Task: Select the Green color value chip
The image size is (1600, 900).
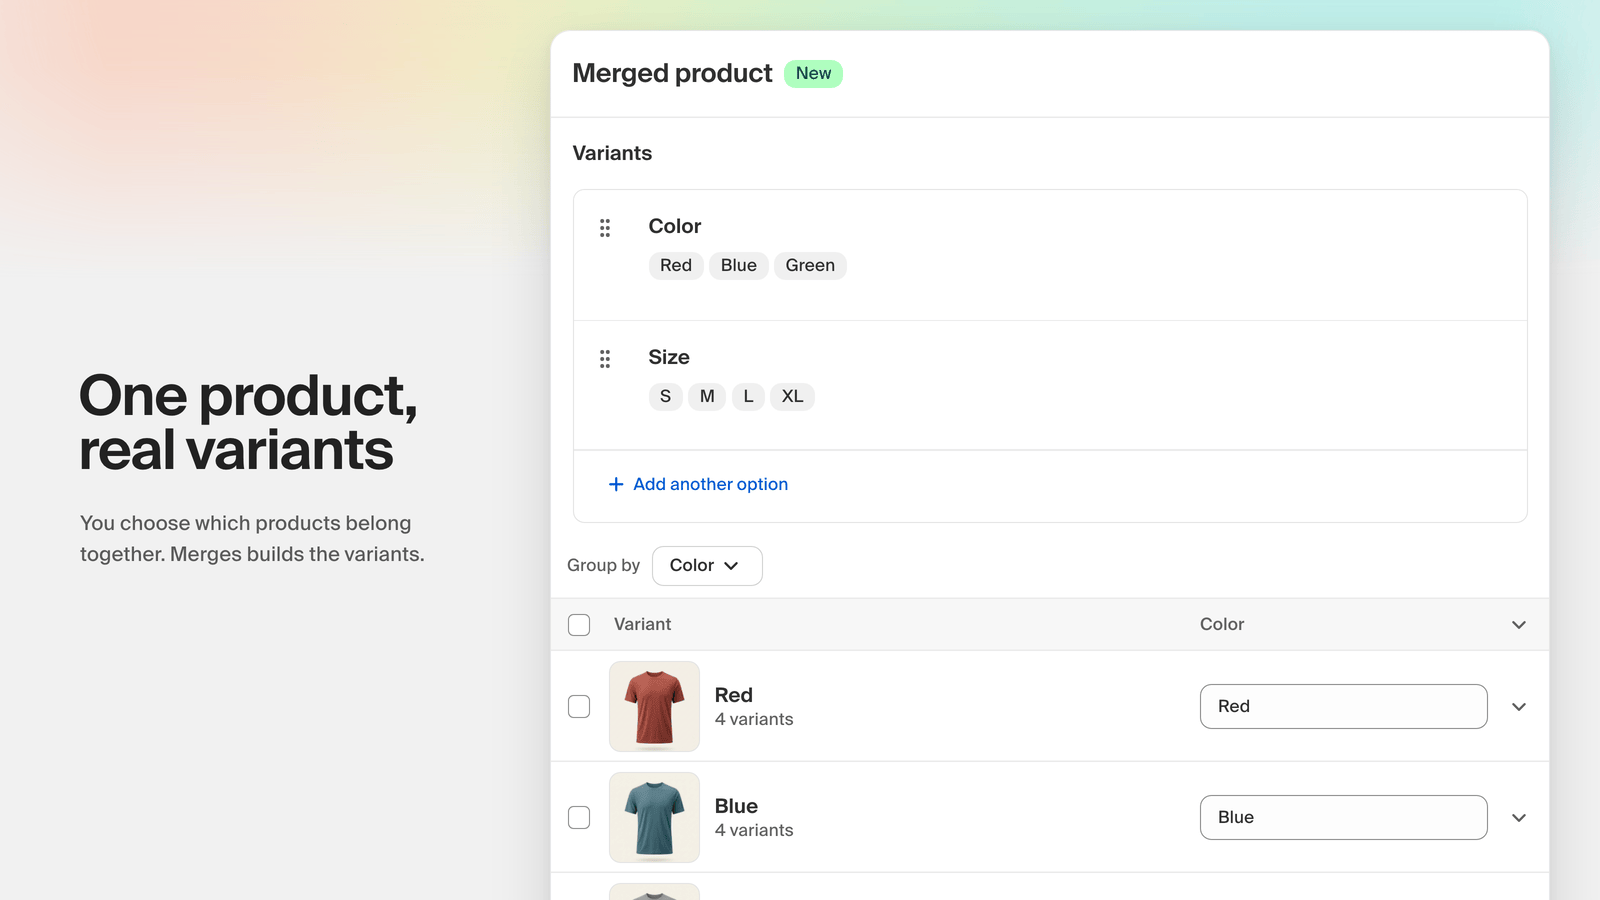Action: (810, 265)
